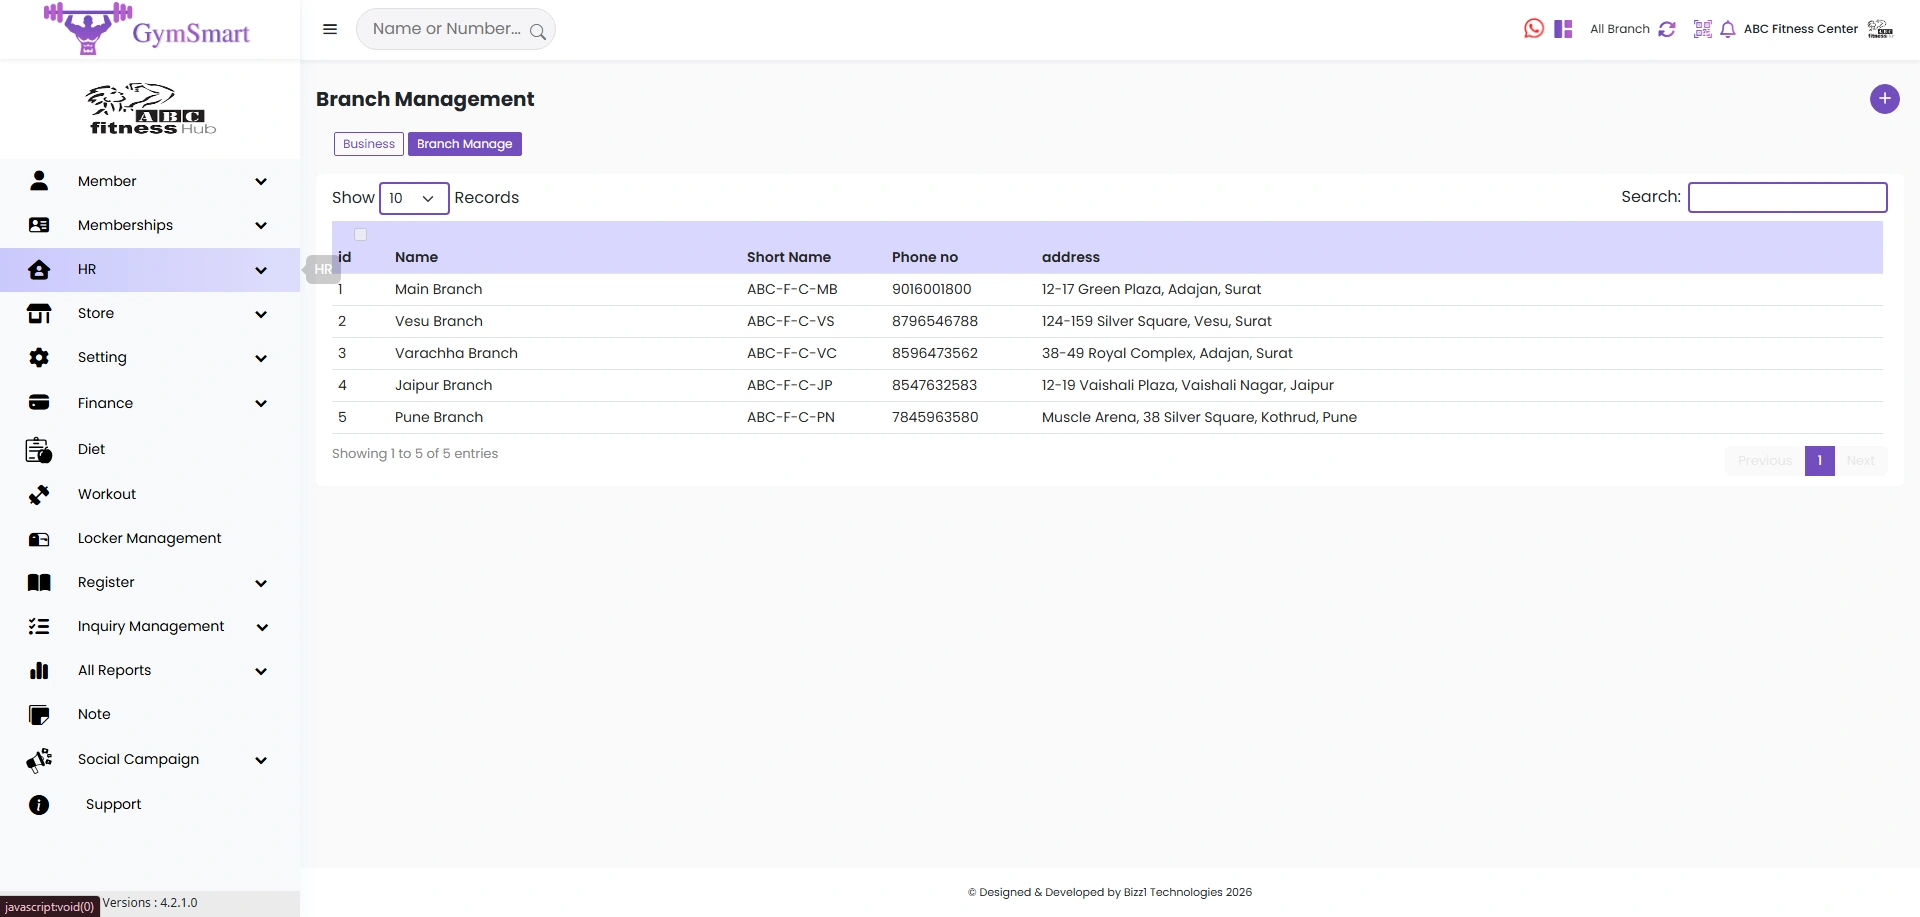Screen dimensions: 1920x917
Task: Click the Memberships card icon in sidebar
Action: [39, 225]
